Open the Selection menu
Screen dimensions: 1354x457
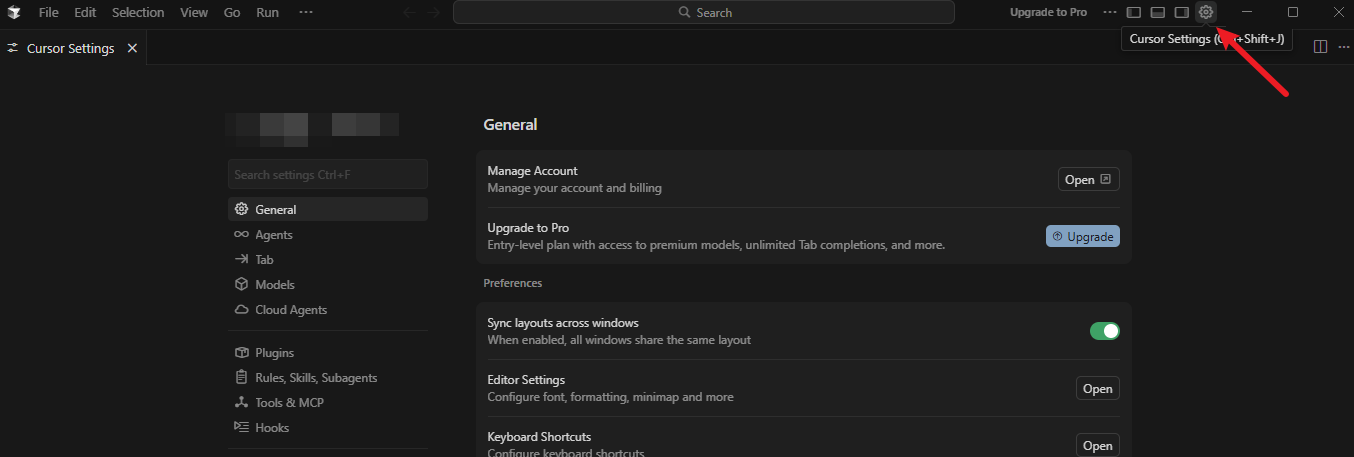[x=138, y=12]
